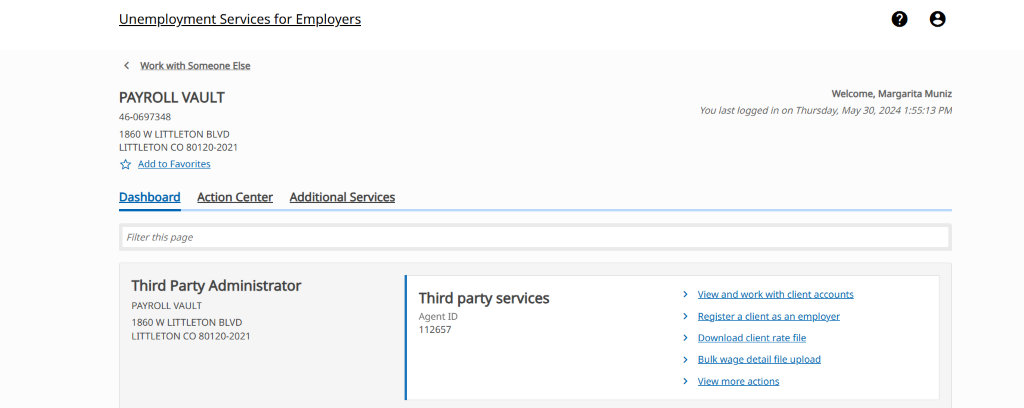This screenshot has height=408, width=1024.
Task: Open Unemployment Services for Employers home link
Action: [240, 20]
